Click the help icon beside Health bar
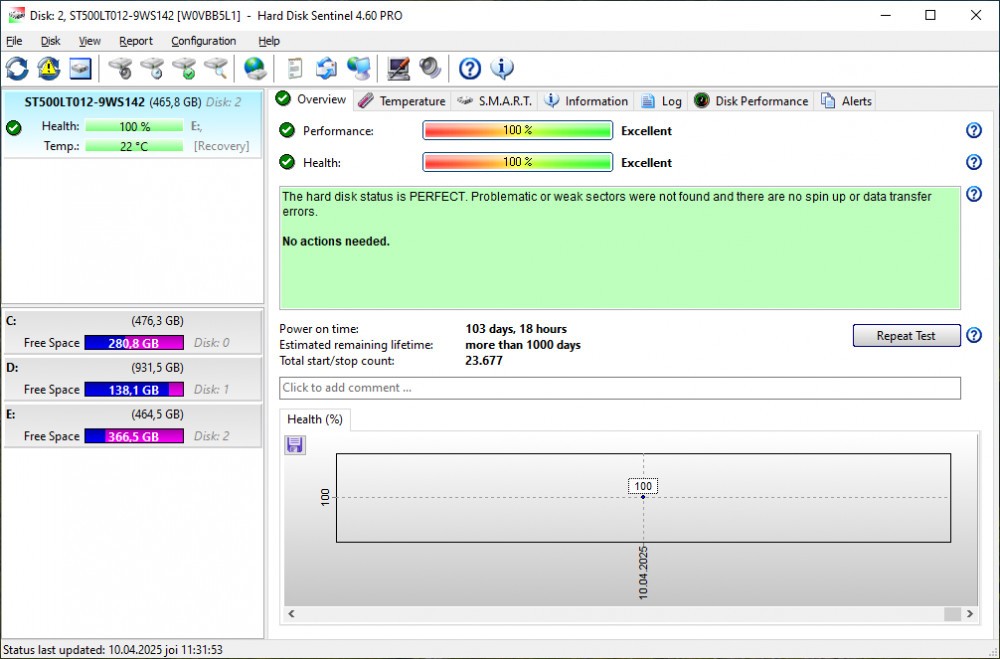This screenshot has width=1000, height=659. pos(973,162)
